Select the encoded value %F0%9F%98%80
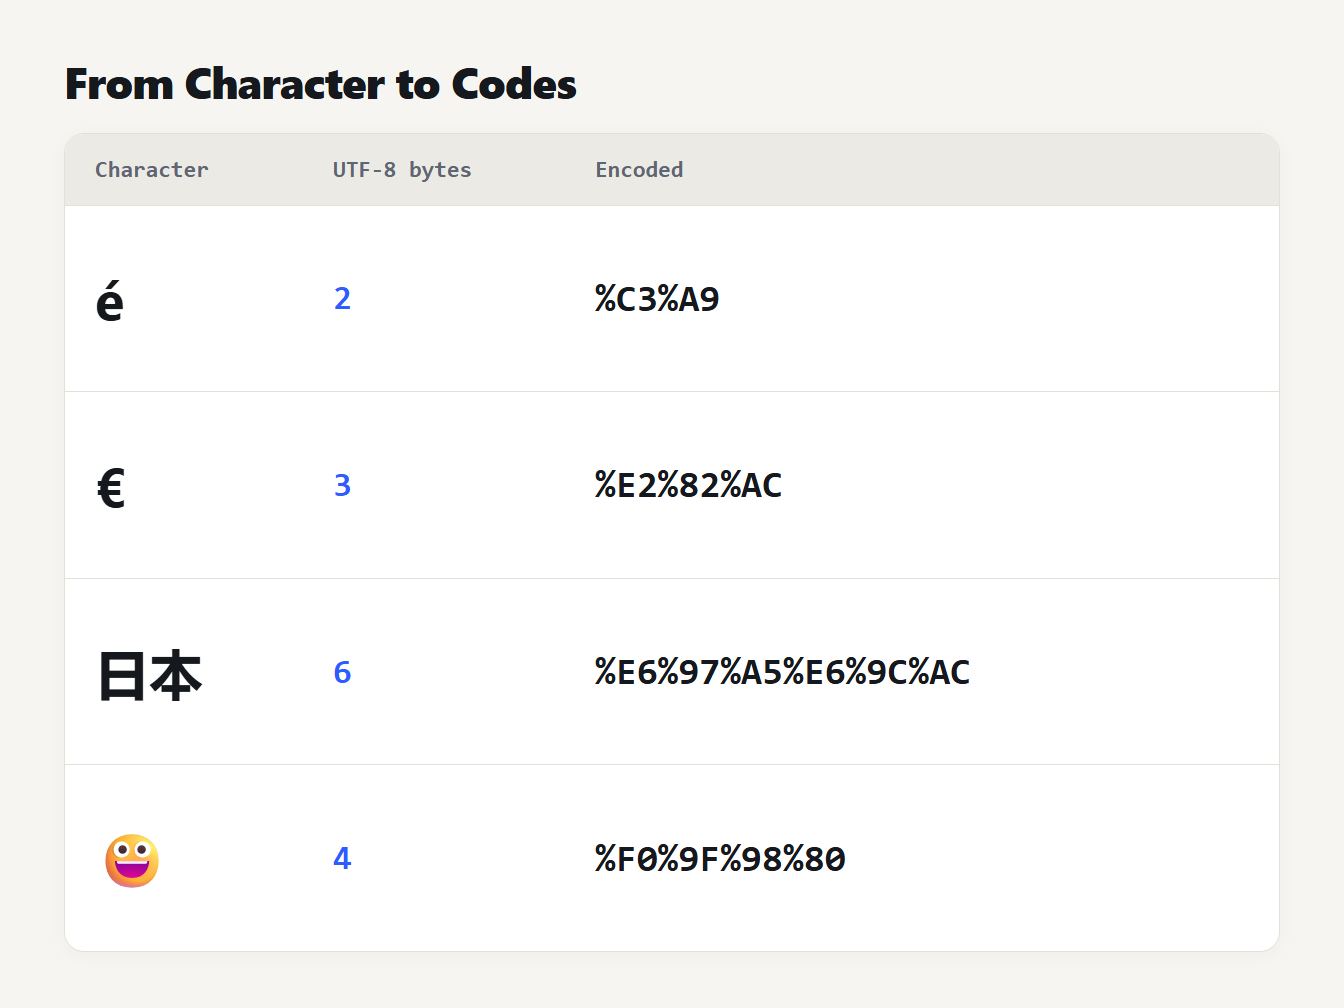1344x1008 pixels. pos(720,859)
